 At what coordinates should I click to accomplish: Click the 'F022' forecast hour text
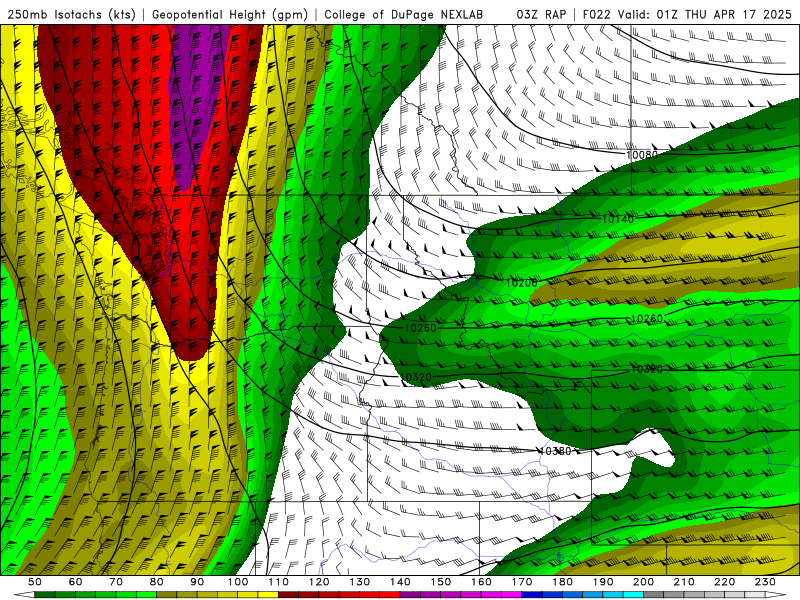coord(596,14)
